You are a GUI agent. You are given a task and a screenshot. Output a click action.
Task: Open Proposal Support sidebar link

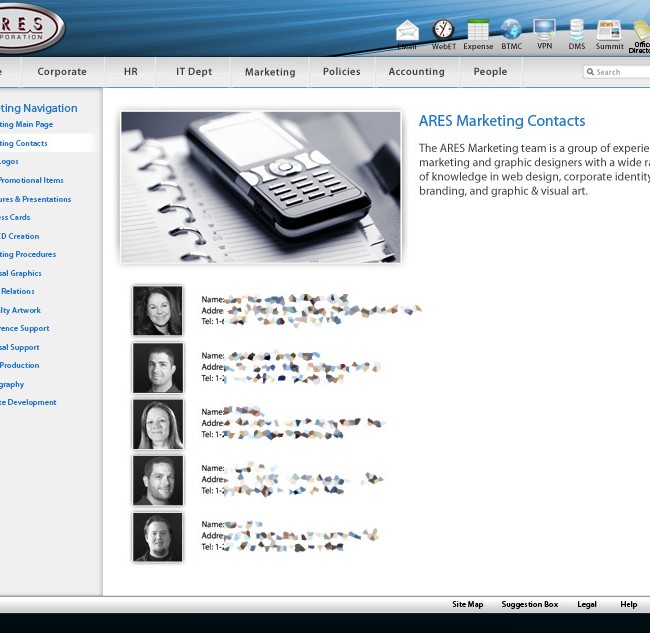click(19, 347)
